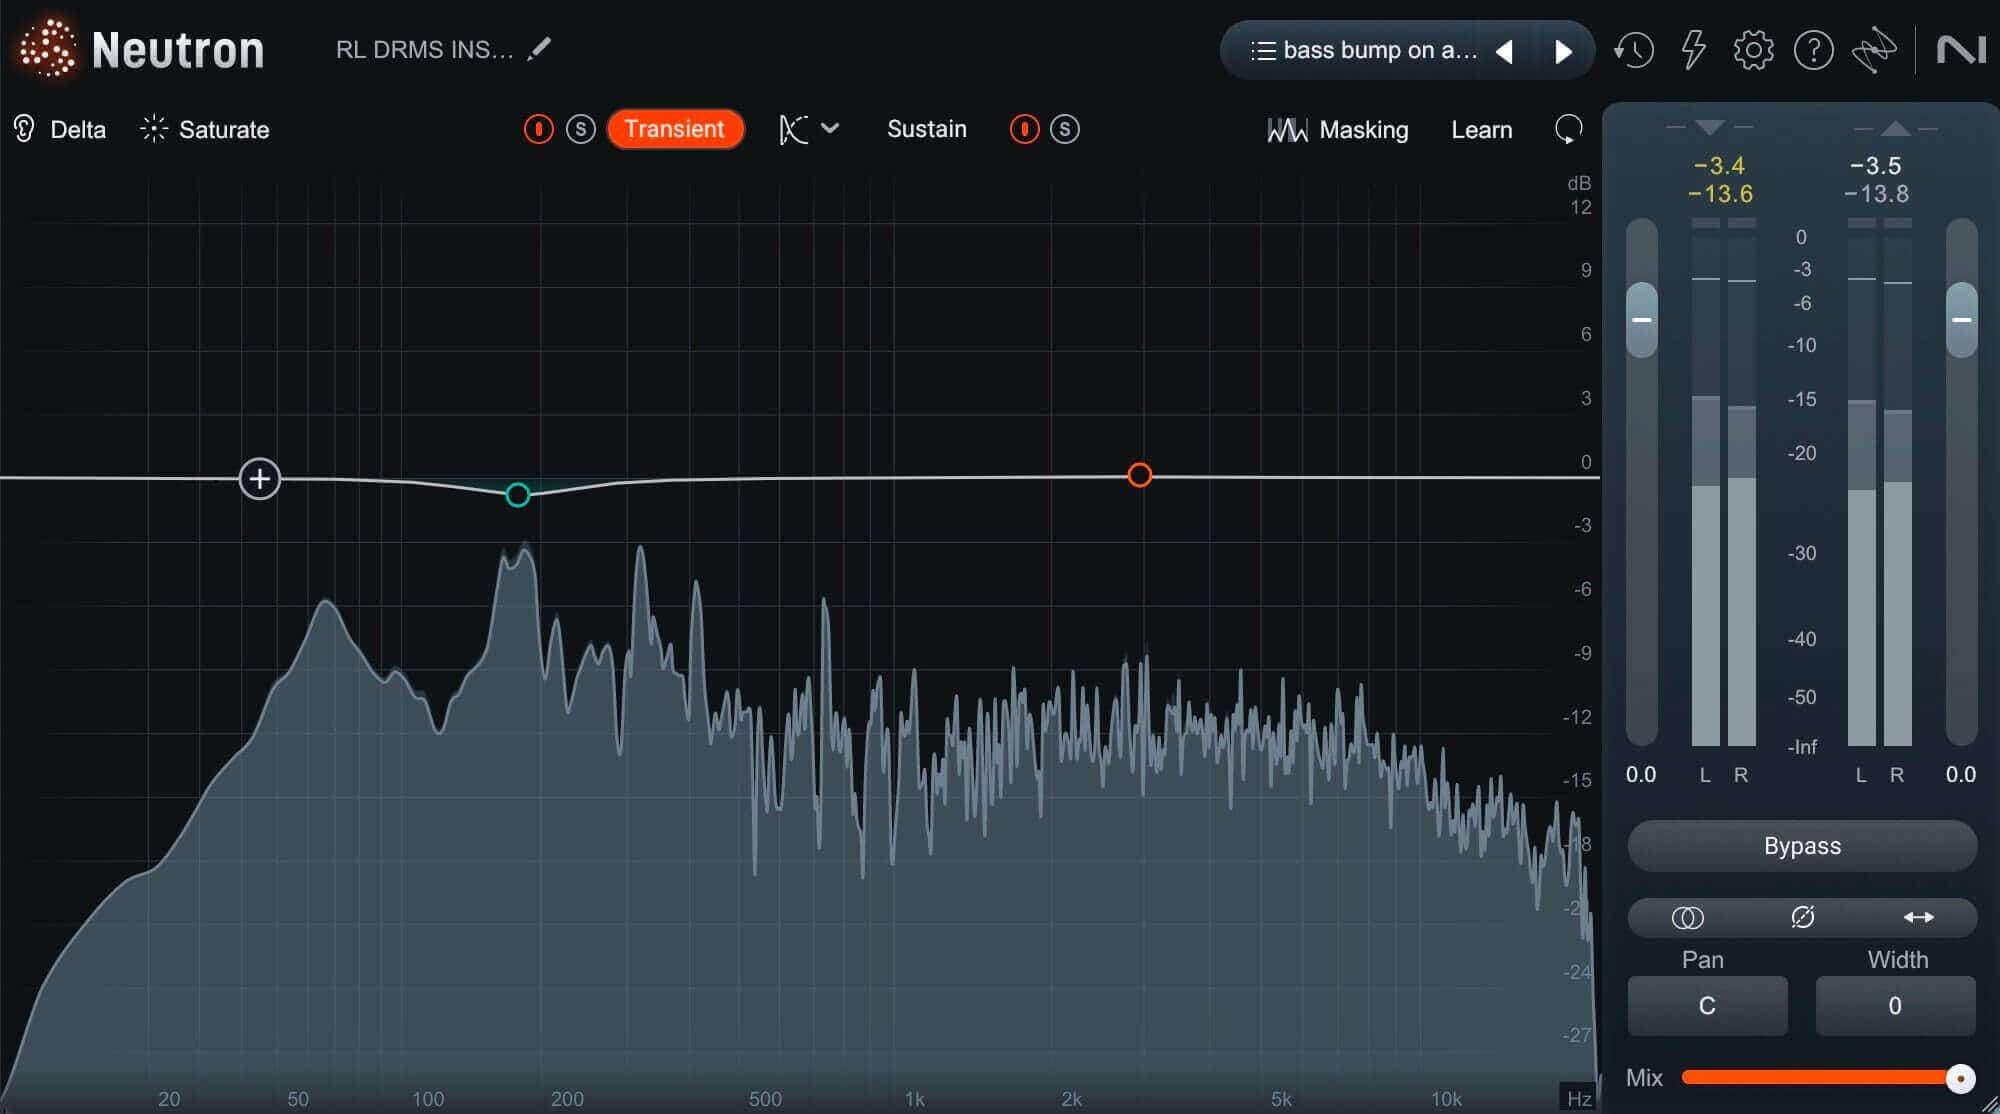Click the output gain value 0.0

coord(1961,775)
